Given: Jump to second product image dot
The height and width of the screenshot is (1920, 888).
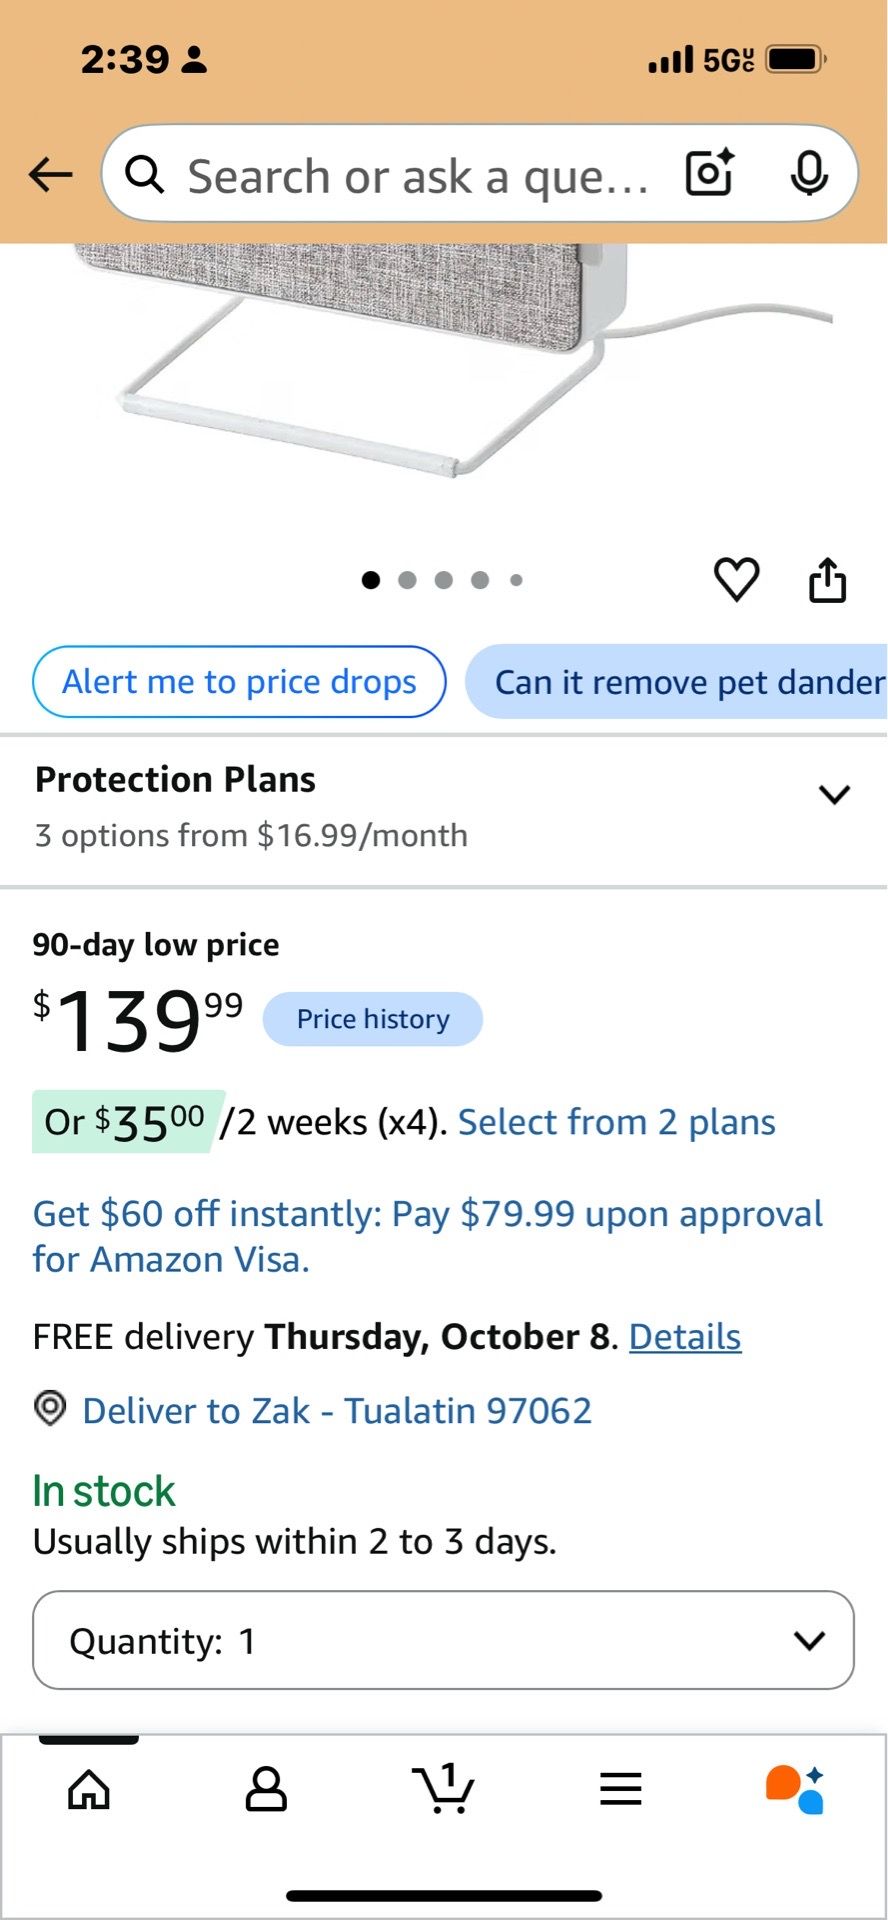Looking at the screenshot, I should coord(407,580).
